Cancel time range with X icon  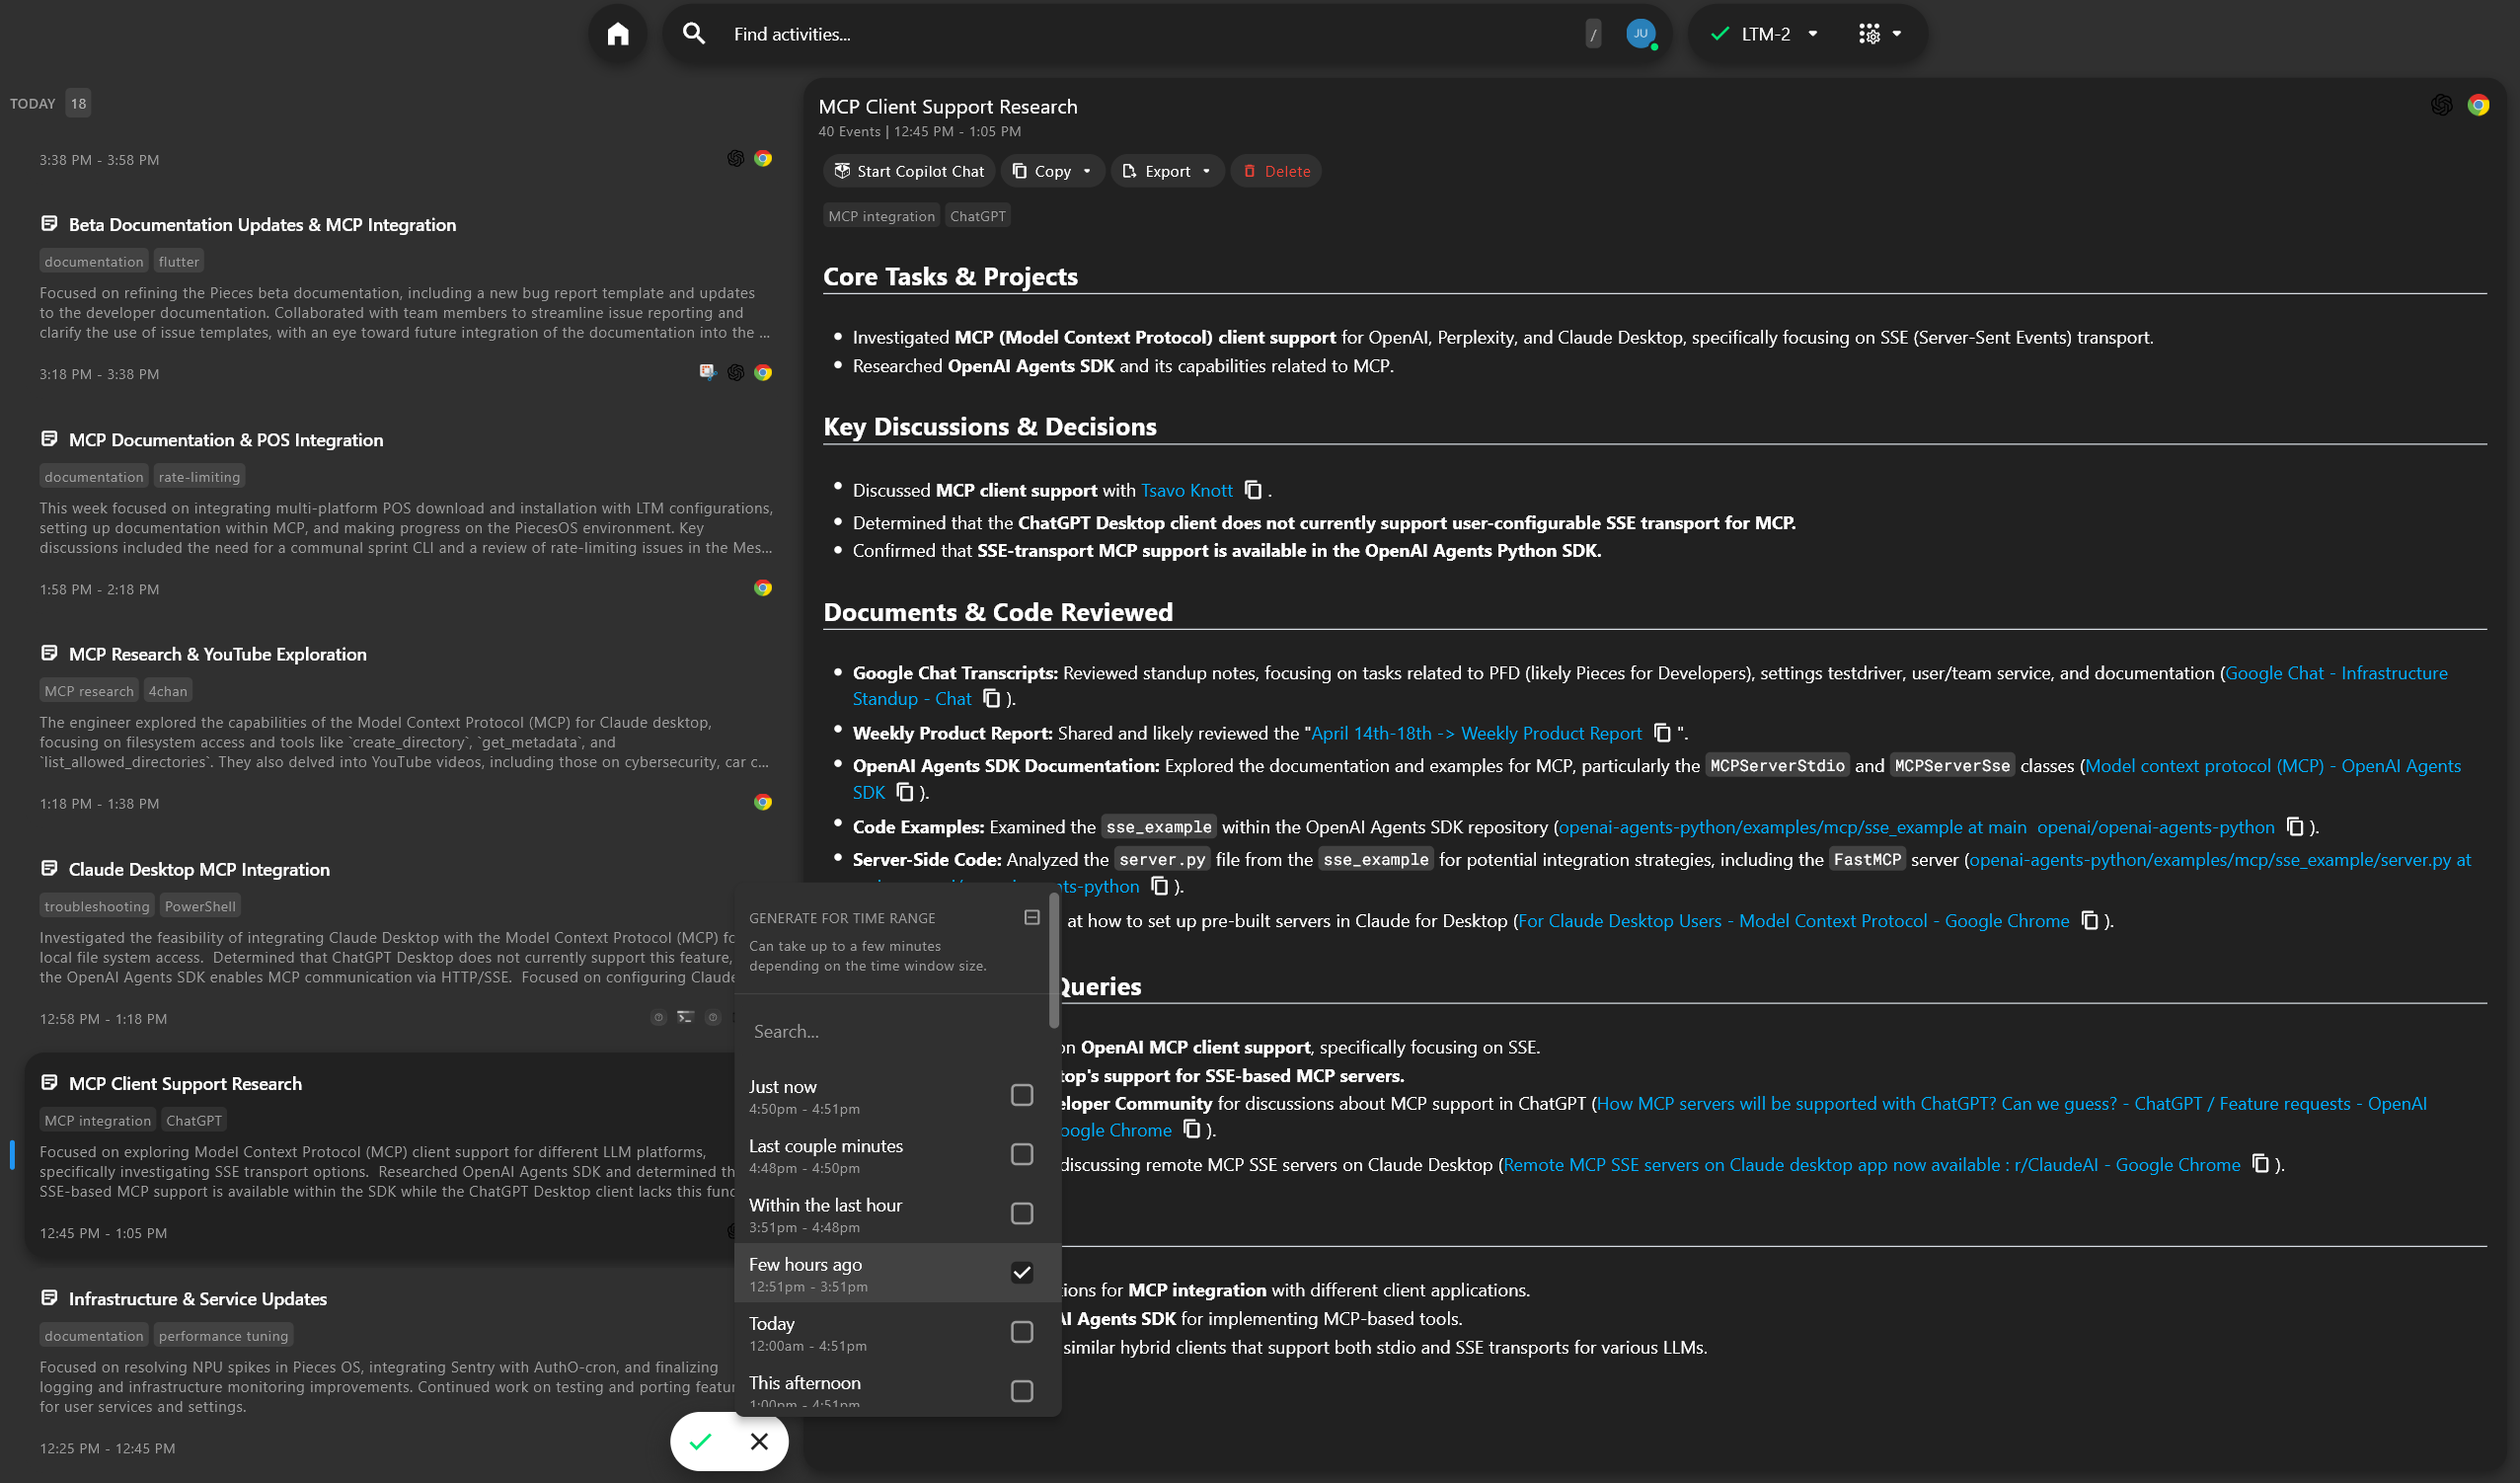point(759,1441)
